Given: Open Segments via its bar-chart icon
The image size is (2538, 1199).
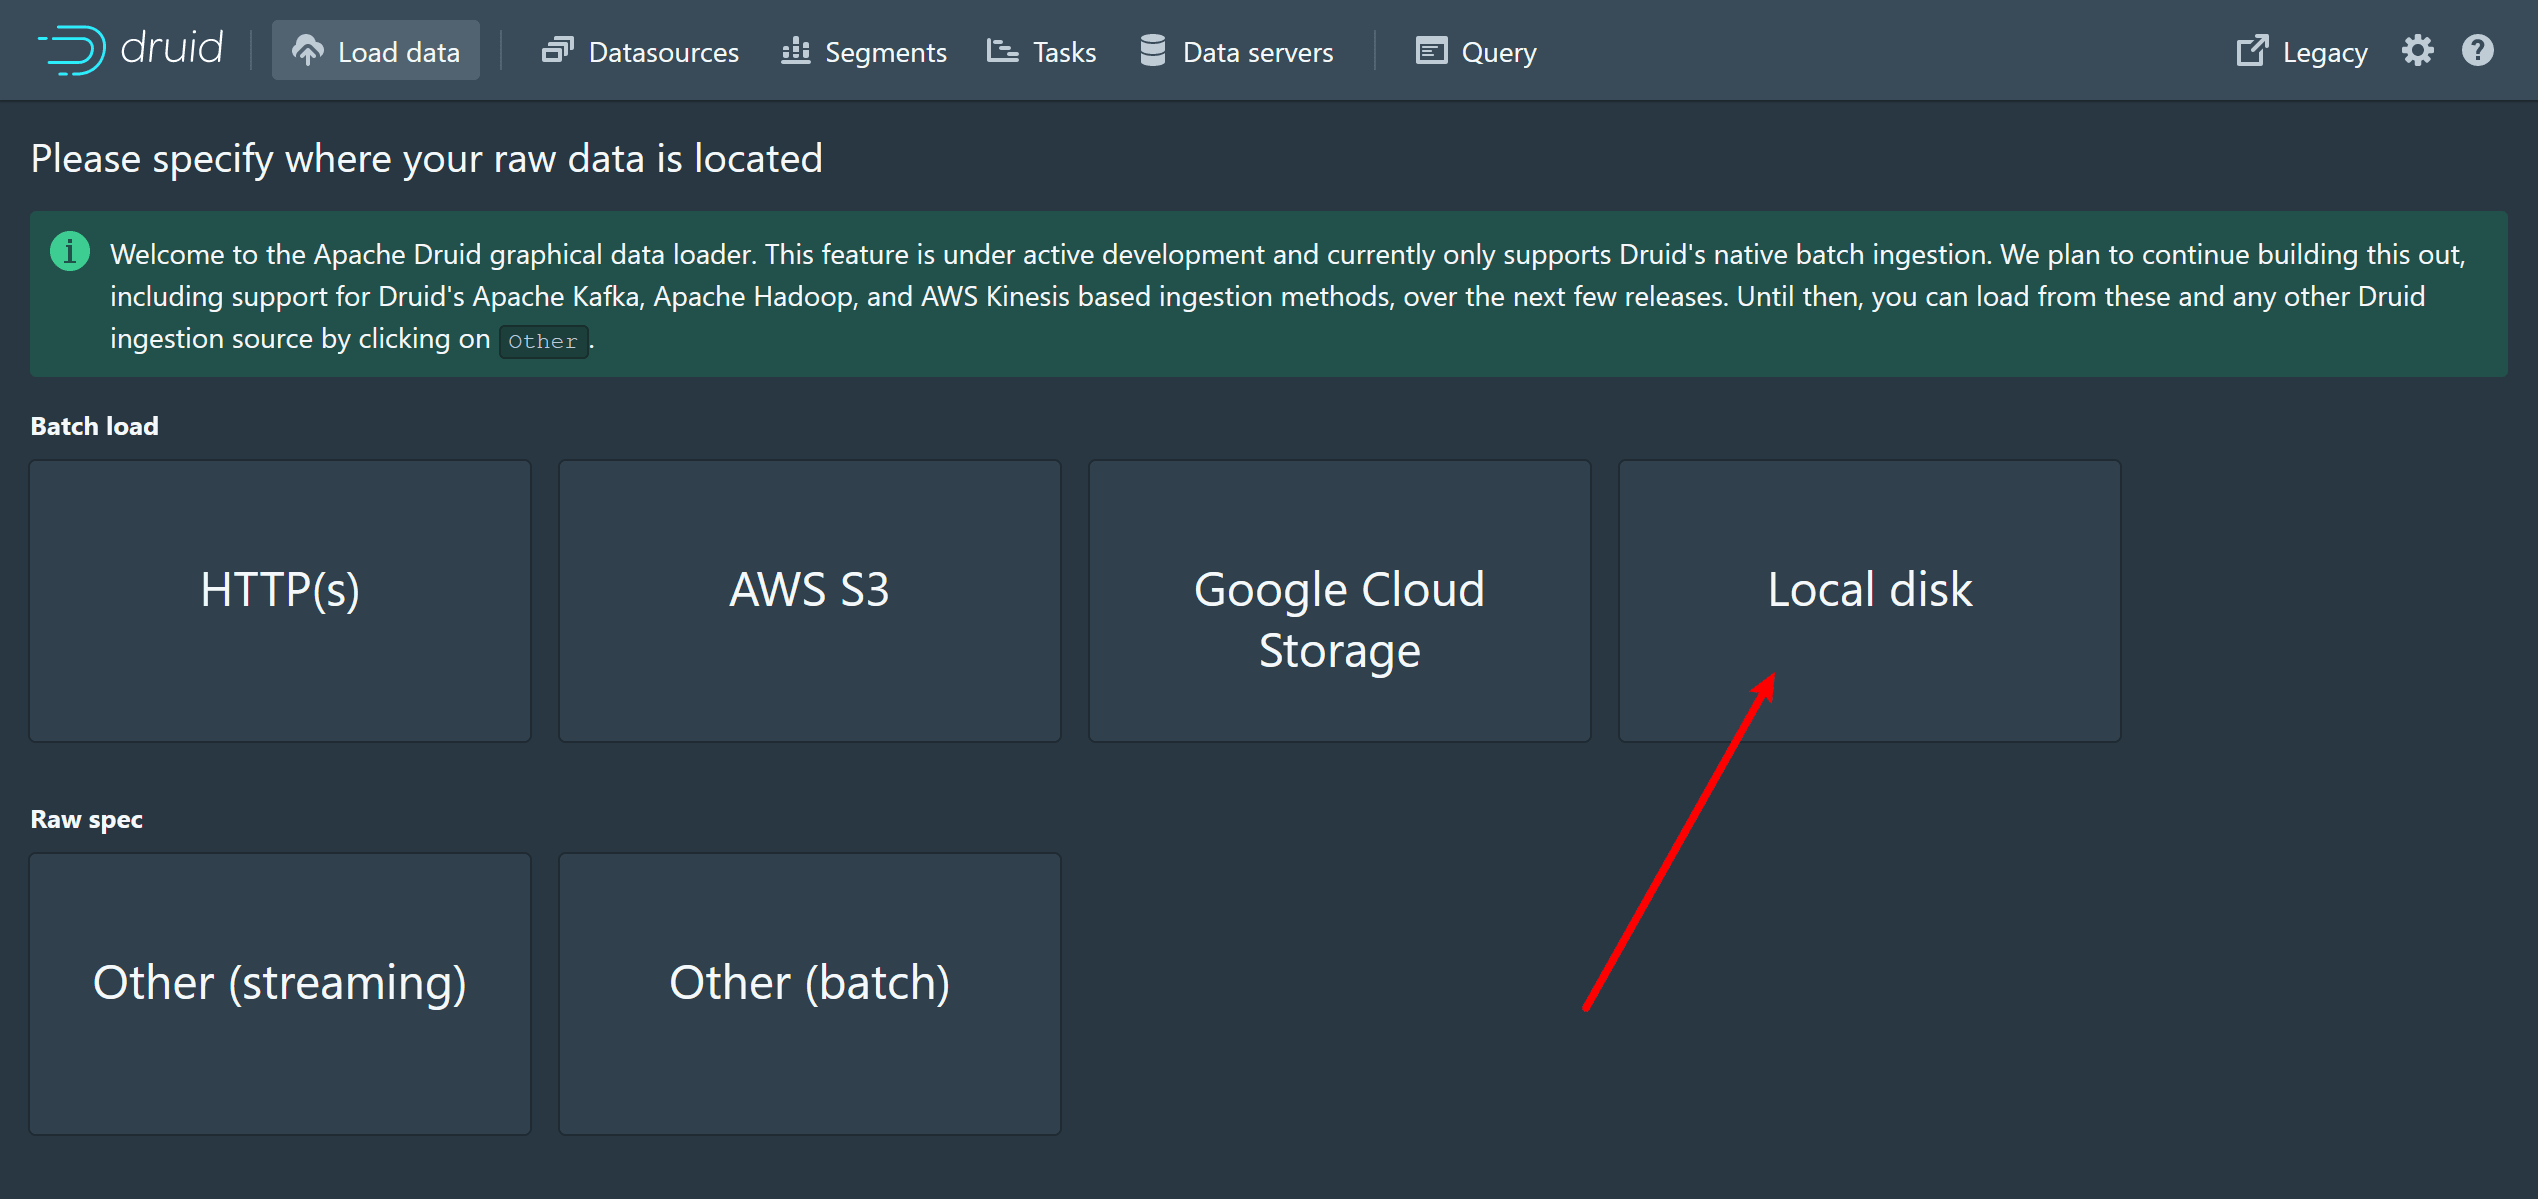Looking at the screenshot, I should coord(795,49).
